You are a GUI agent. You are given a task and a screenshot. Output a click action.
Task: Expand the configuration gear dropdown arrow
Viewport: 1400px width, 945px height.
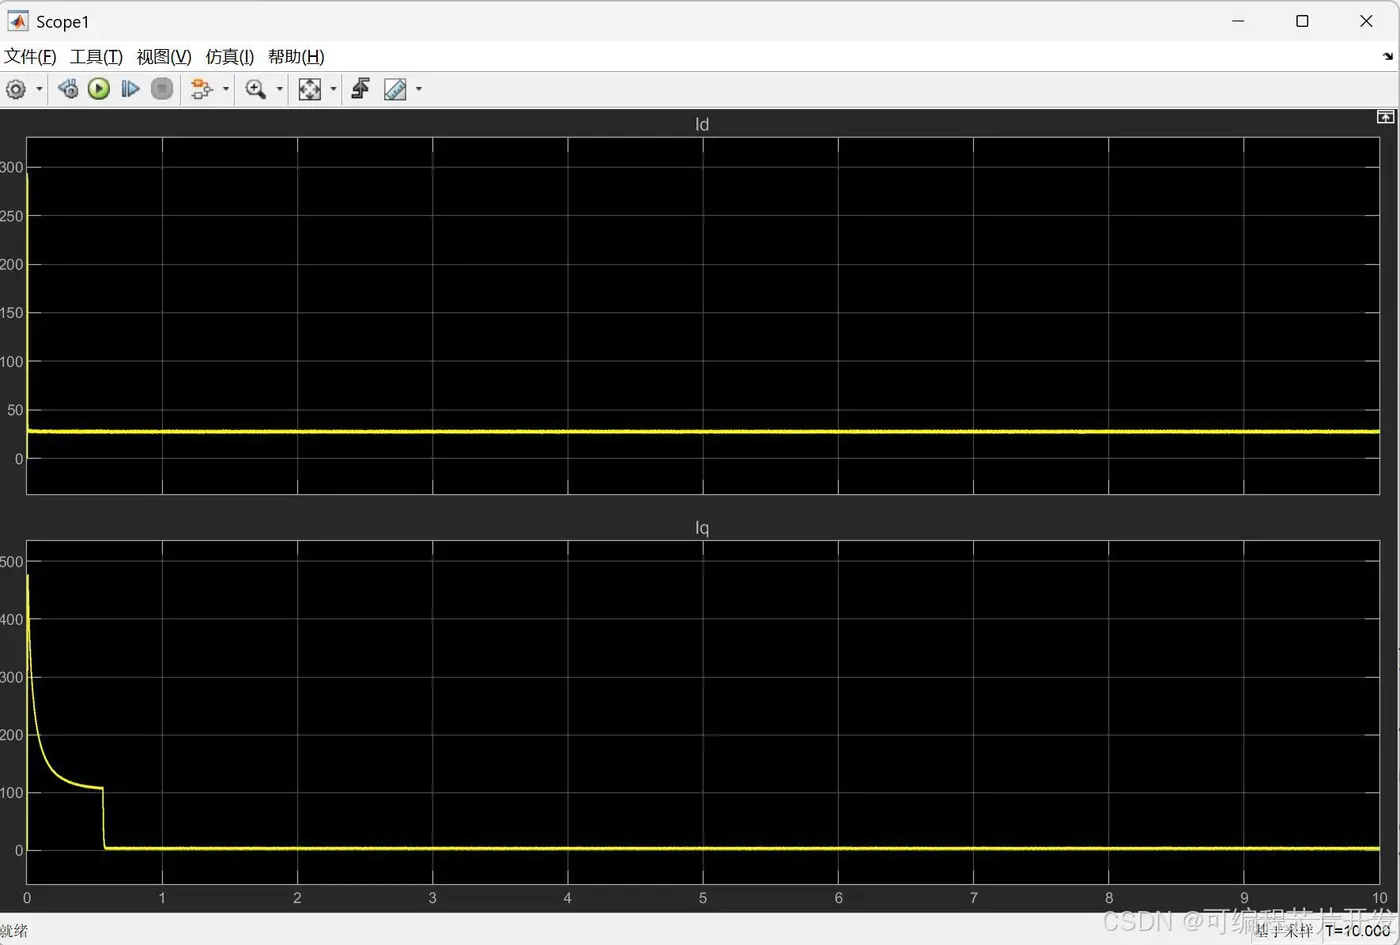click(x=39, y=89)
